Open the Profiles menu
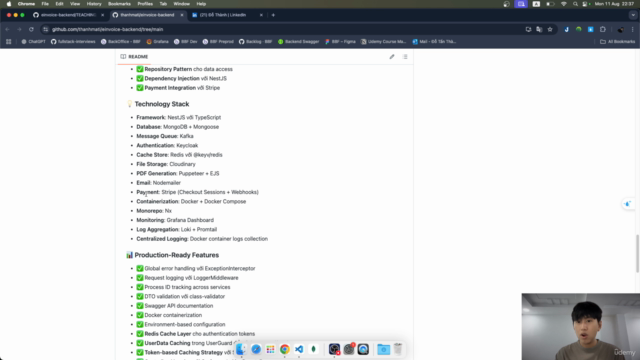Screen dimensions: 640x360 145,4
